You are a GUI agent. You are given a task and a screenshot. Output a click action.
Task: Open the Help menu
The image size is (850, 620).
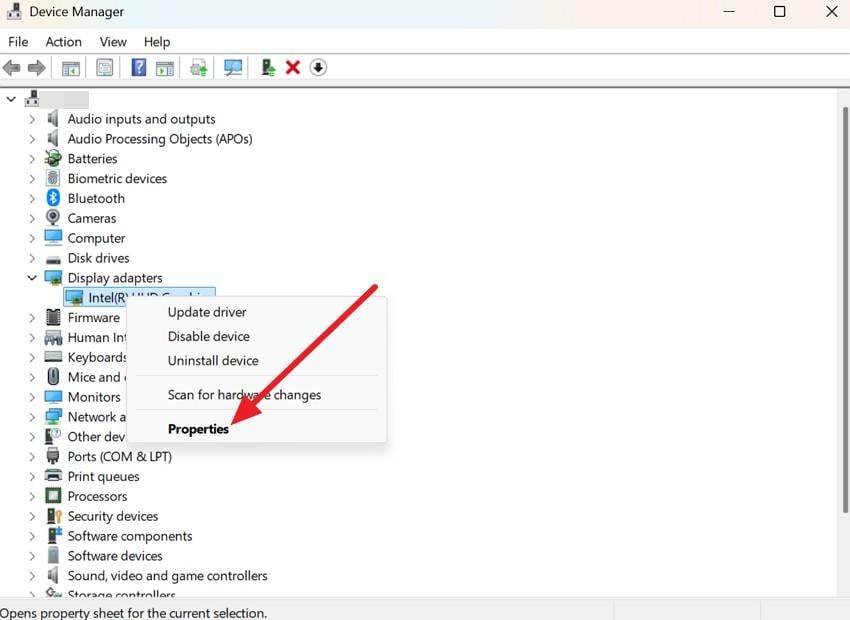[x=157, y=42]
